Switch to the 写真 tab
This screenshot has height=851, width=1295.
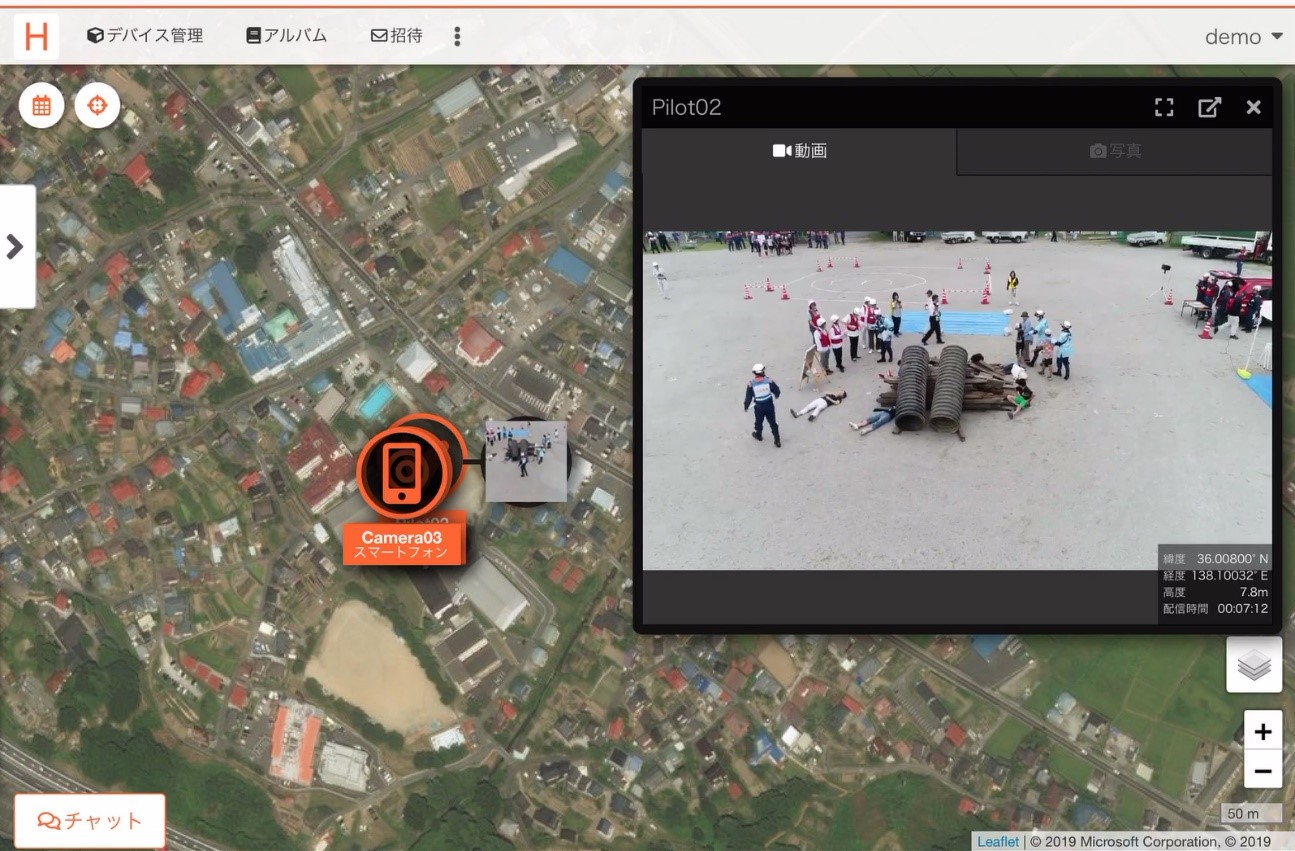click(1115, 151)
